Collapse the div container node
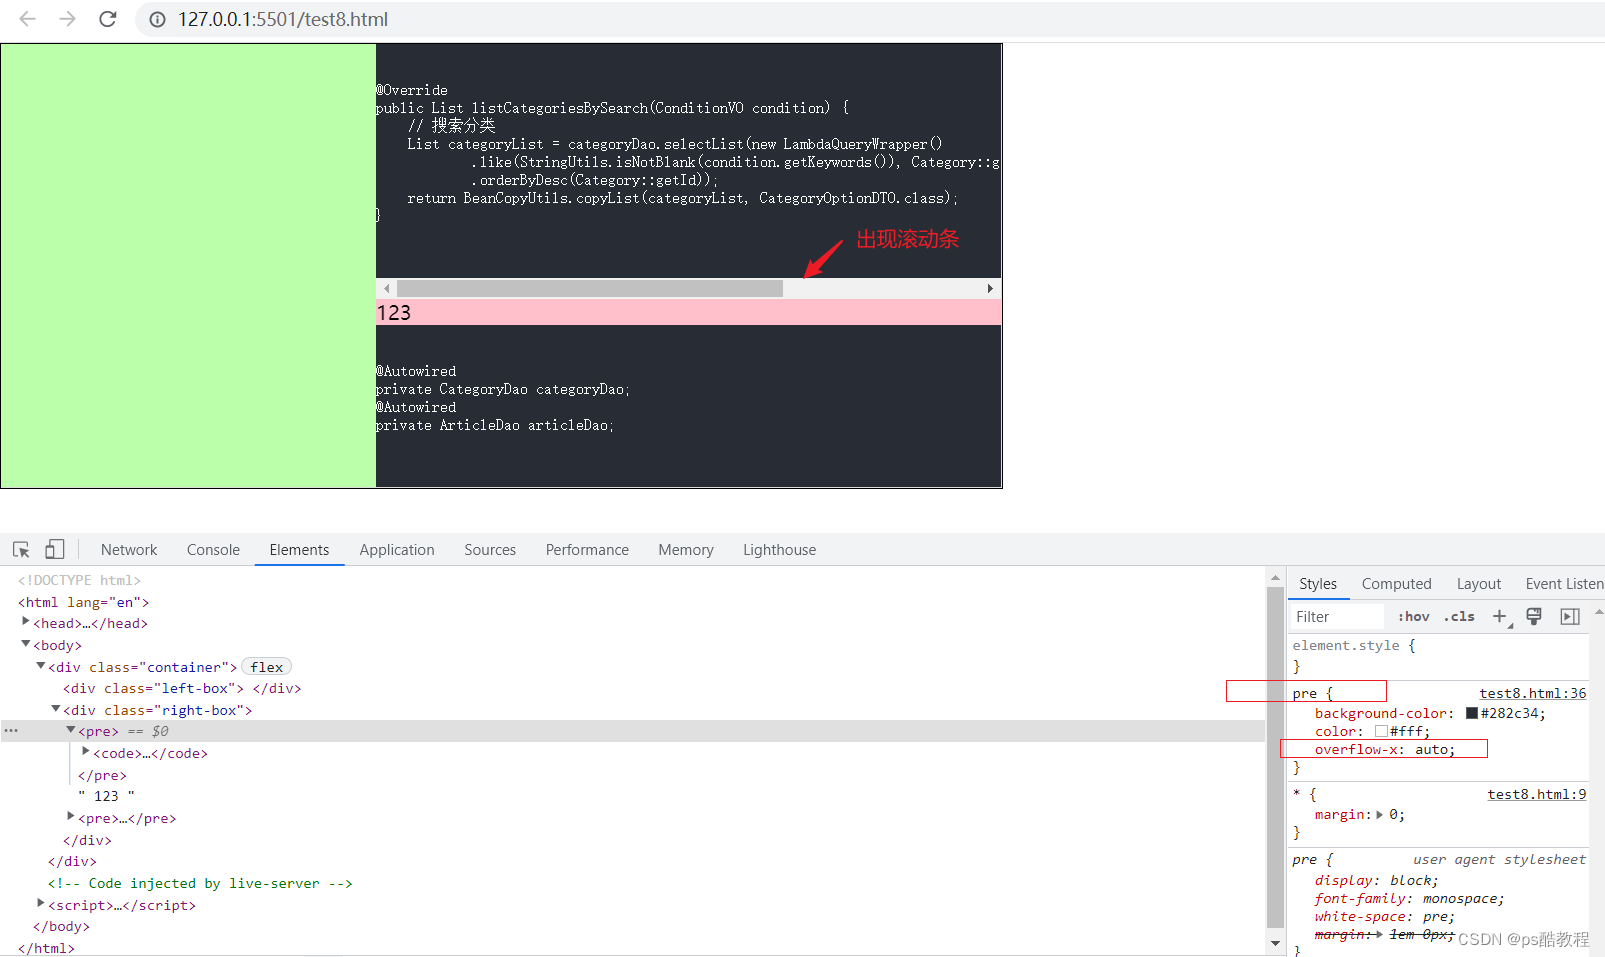The height and width of the screenshot is (957, 1605). tap(41, 666)
